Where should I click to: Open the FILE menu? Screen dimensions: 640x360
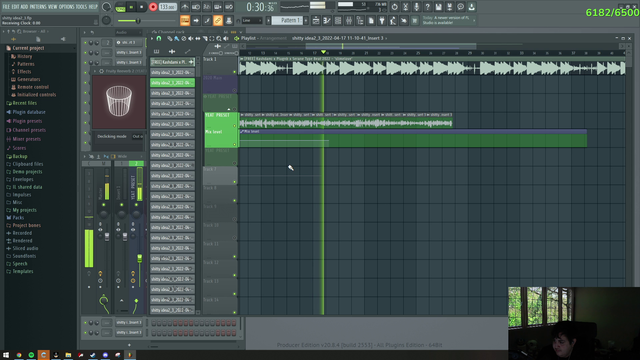click(6, 7)
